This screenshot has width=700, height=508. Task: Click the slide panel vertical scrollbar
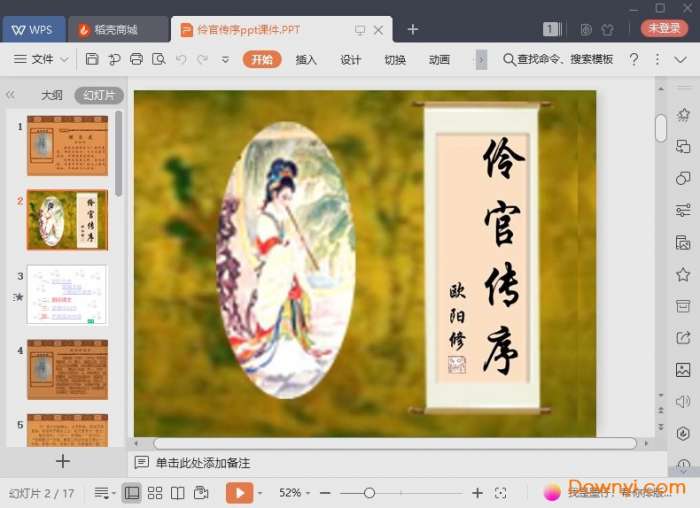coord(118,154)
